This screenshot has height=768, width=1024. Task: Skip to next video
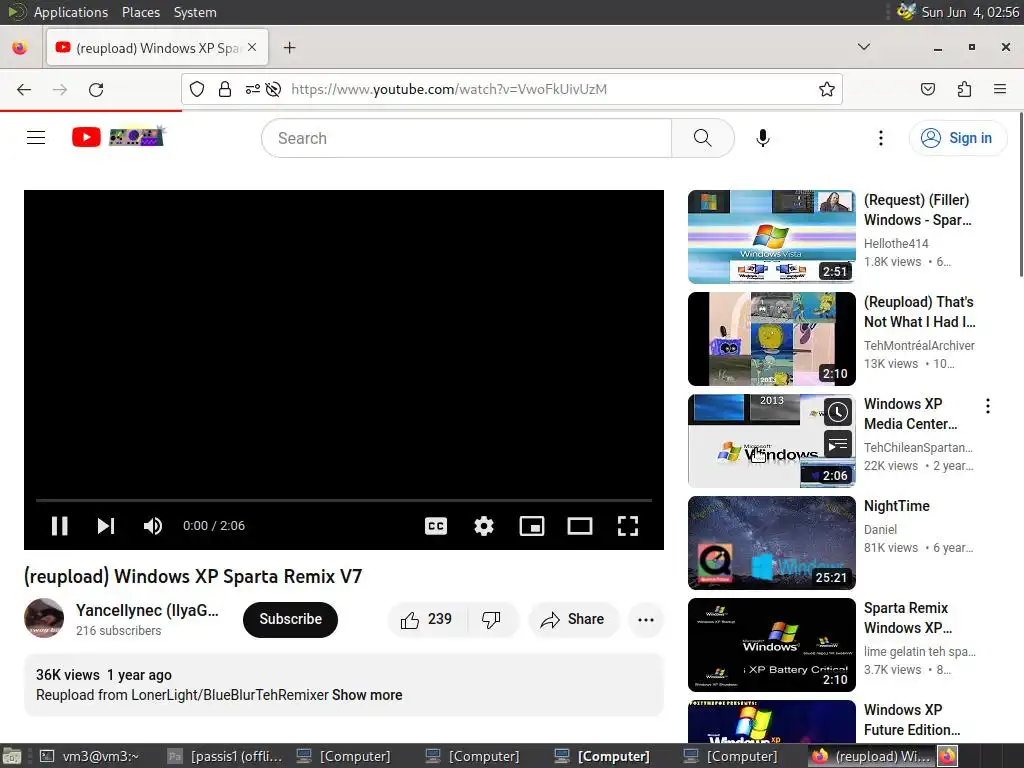tap(106, 526)
